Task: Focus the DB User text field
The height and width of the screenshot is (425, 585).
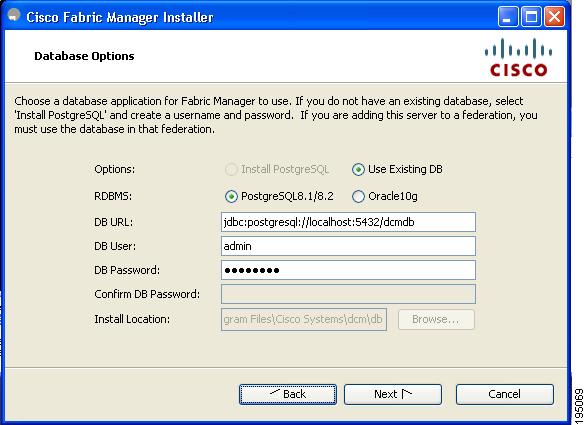Action: click(x=348, y=246)
